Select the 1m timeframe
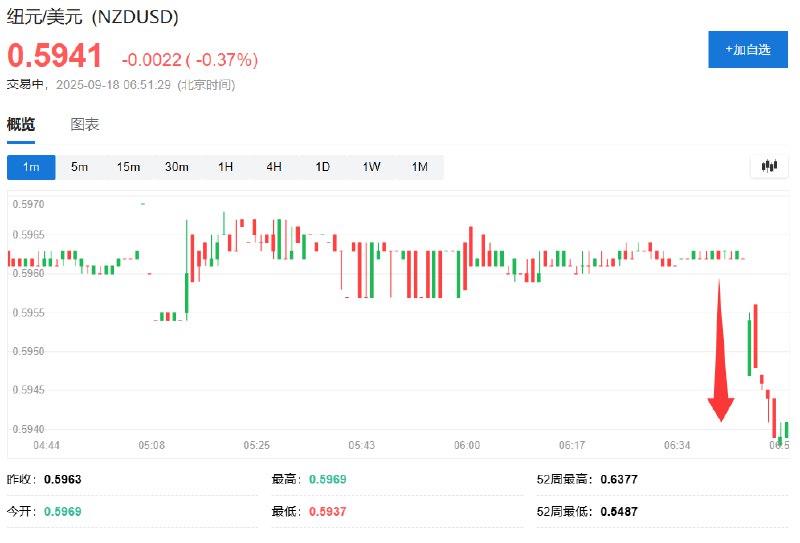The width and height of the screenshot is (800, 543). coord(31,167)
